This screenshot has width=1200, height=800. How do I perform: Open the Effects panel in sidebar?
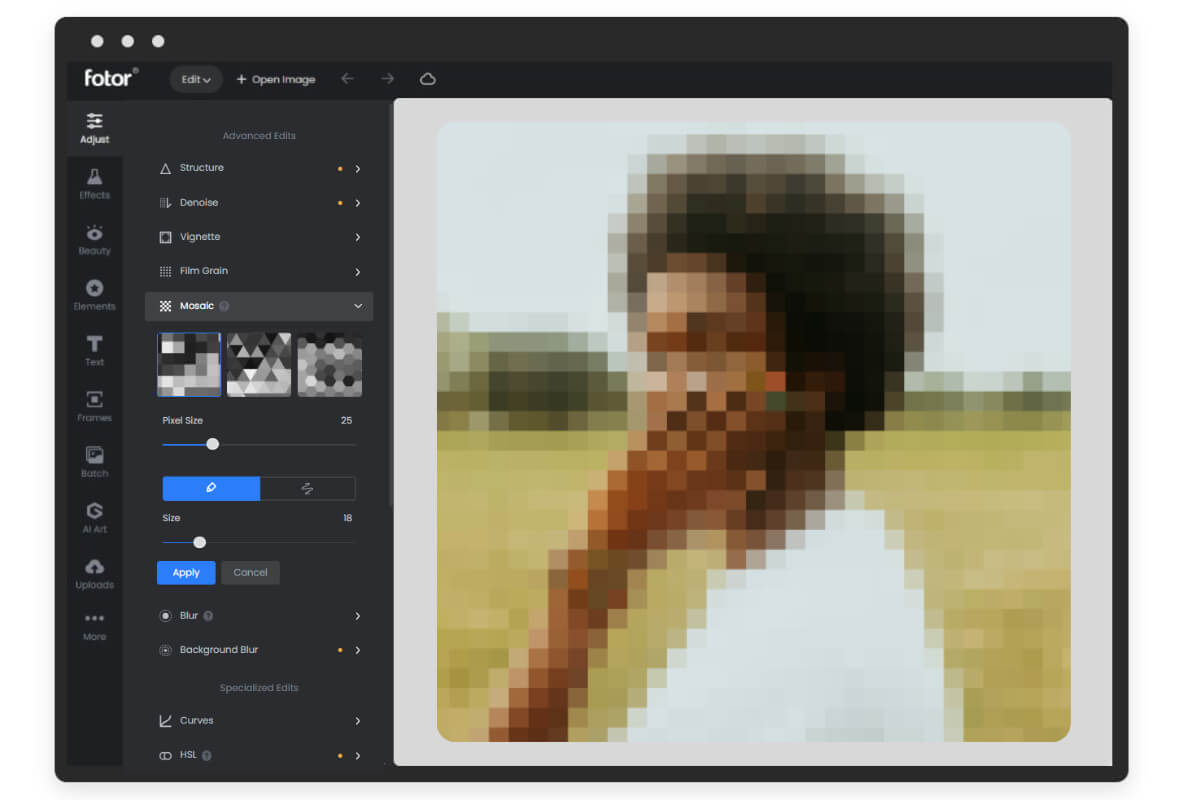[x=94, y=183]
